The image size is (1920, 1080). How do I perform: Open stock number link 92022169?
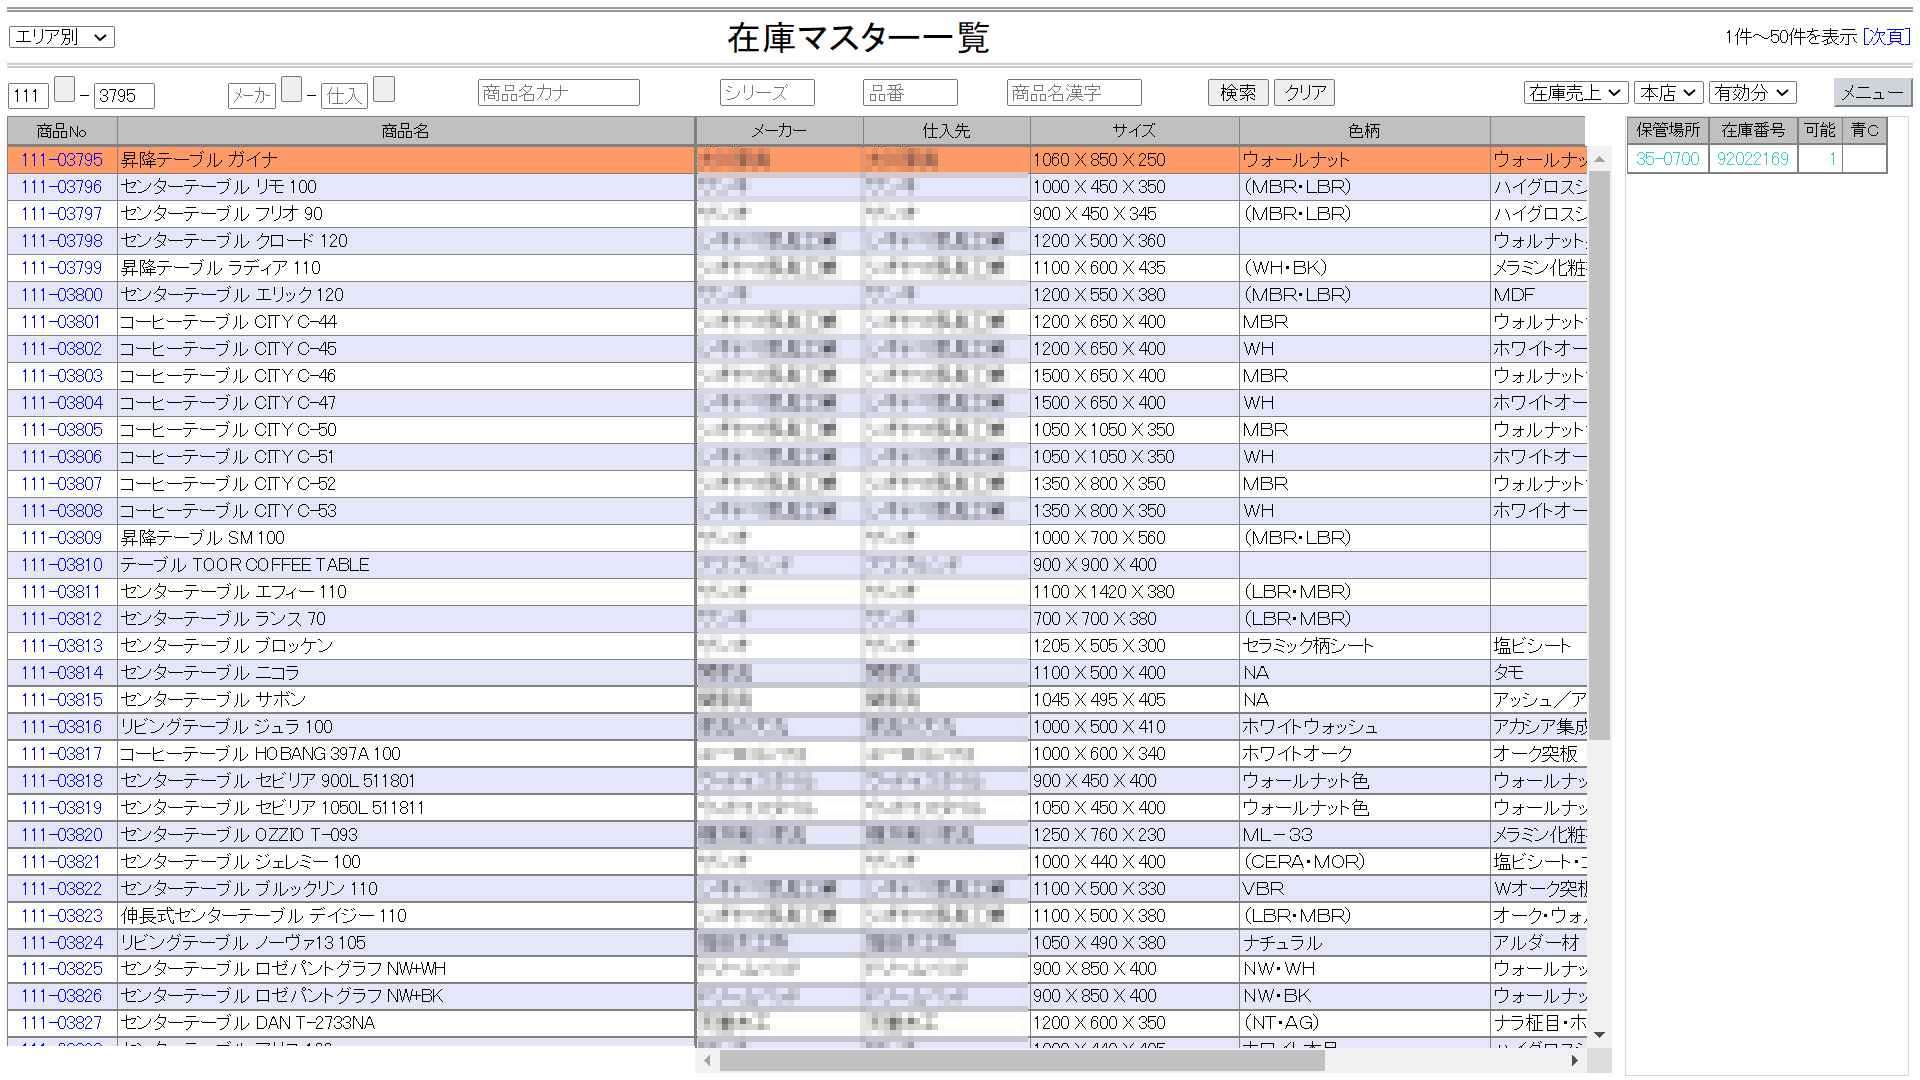coord(1753,159)
